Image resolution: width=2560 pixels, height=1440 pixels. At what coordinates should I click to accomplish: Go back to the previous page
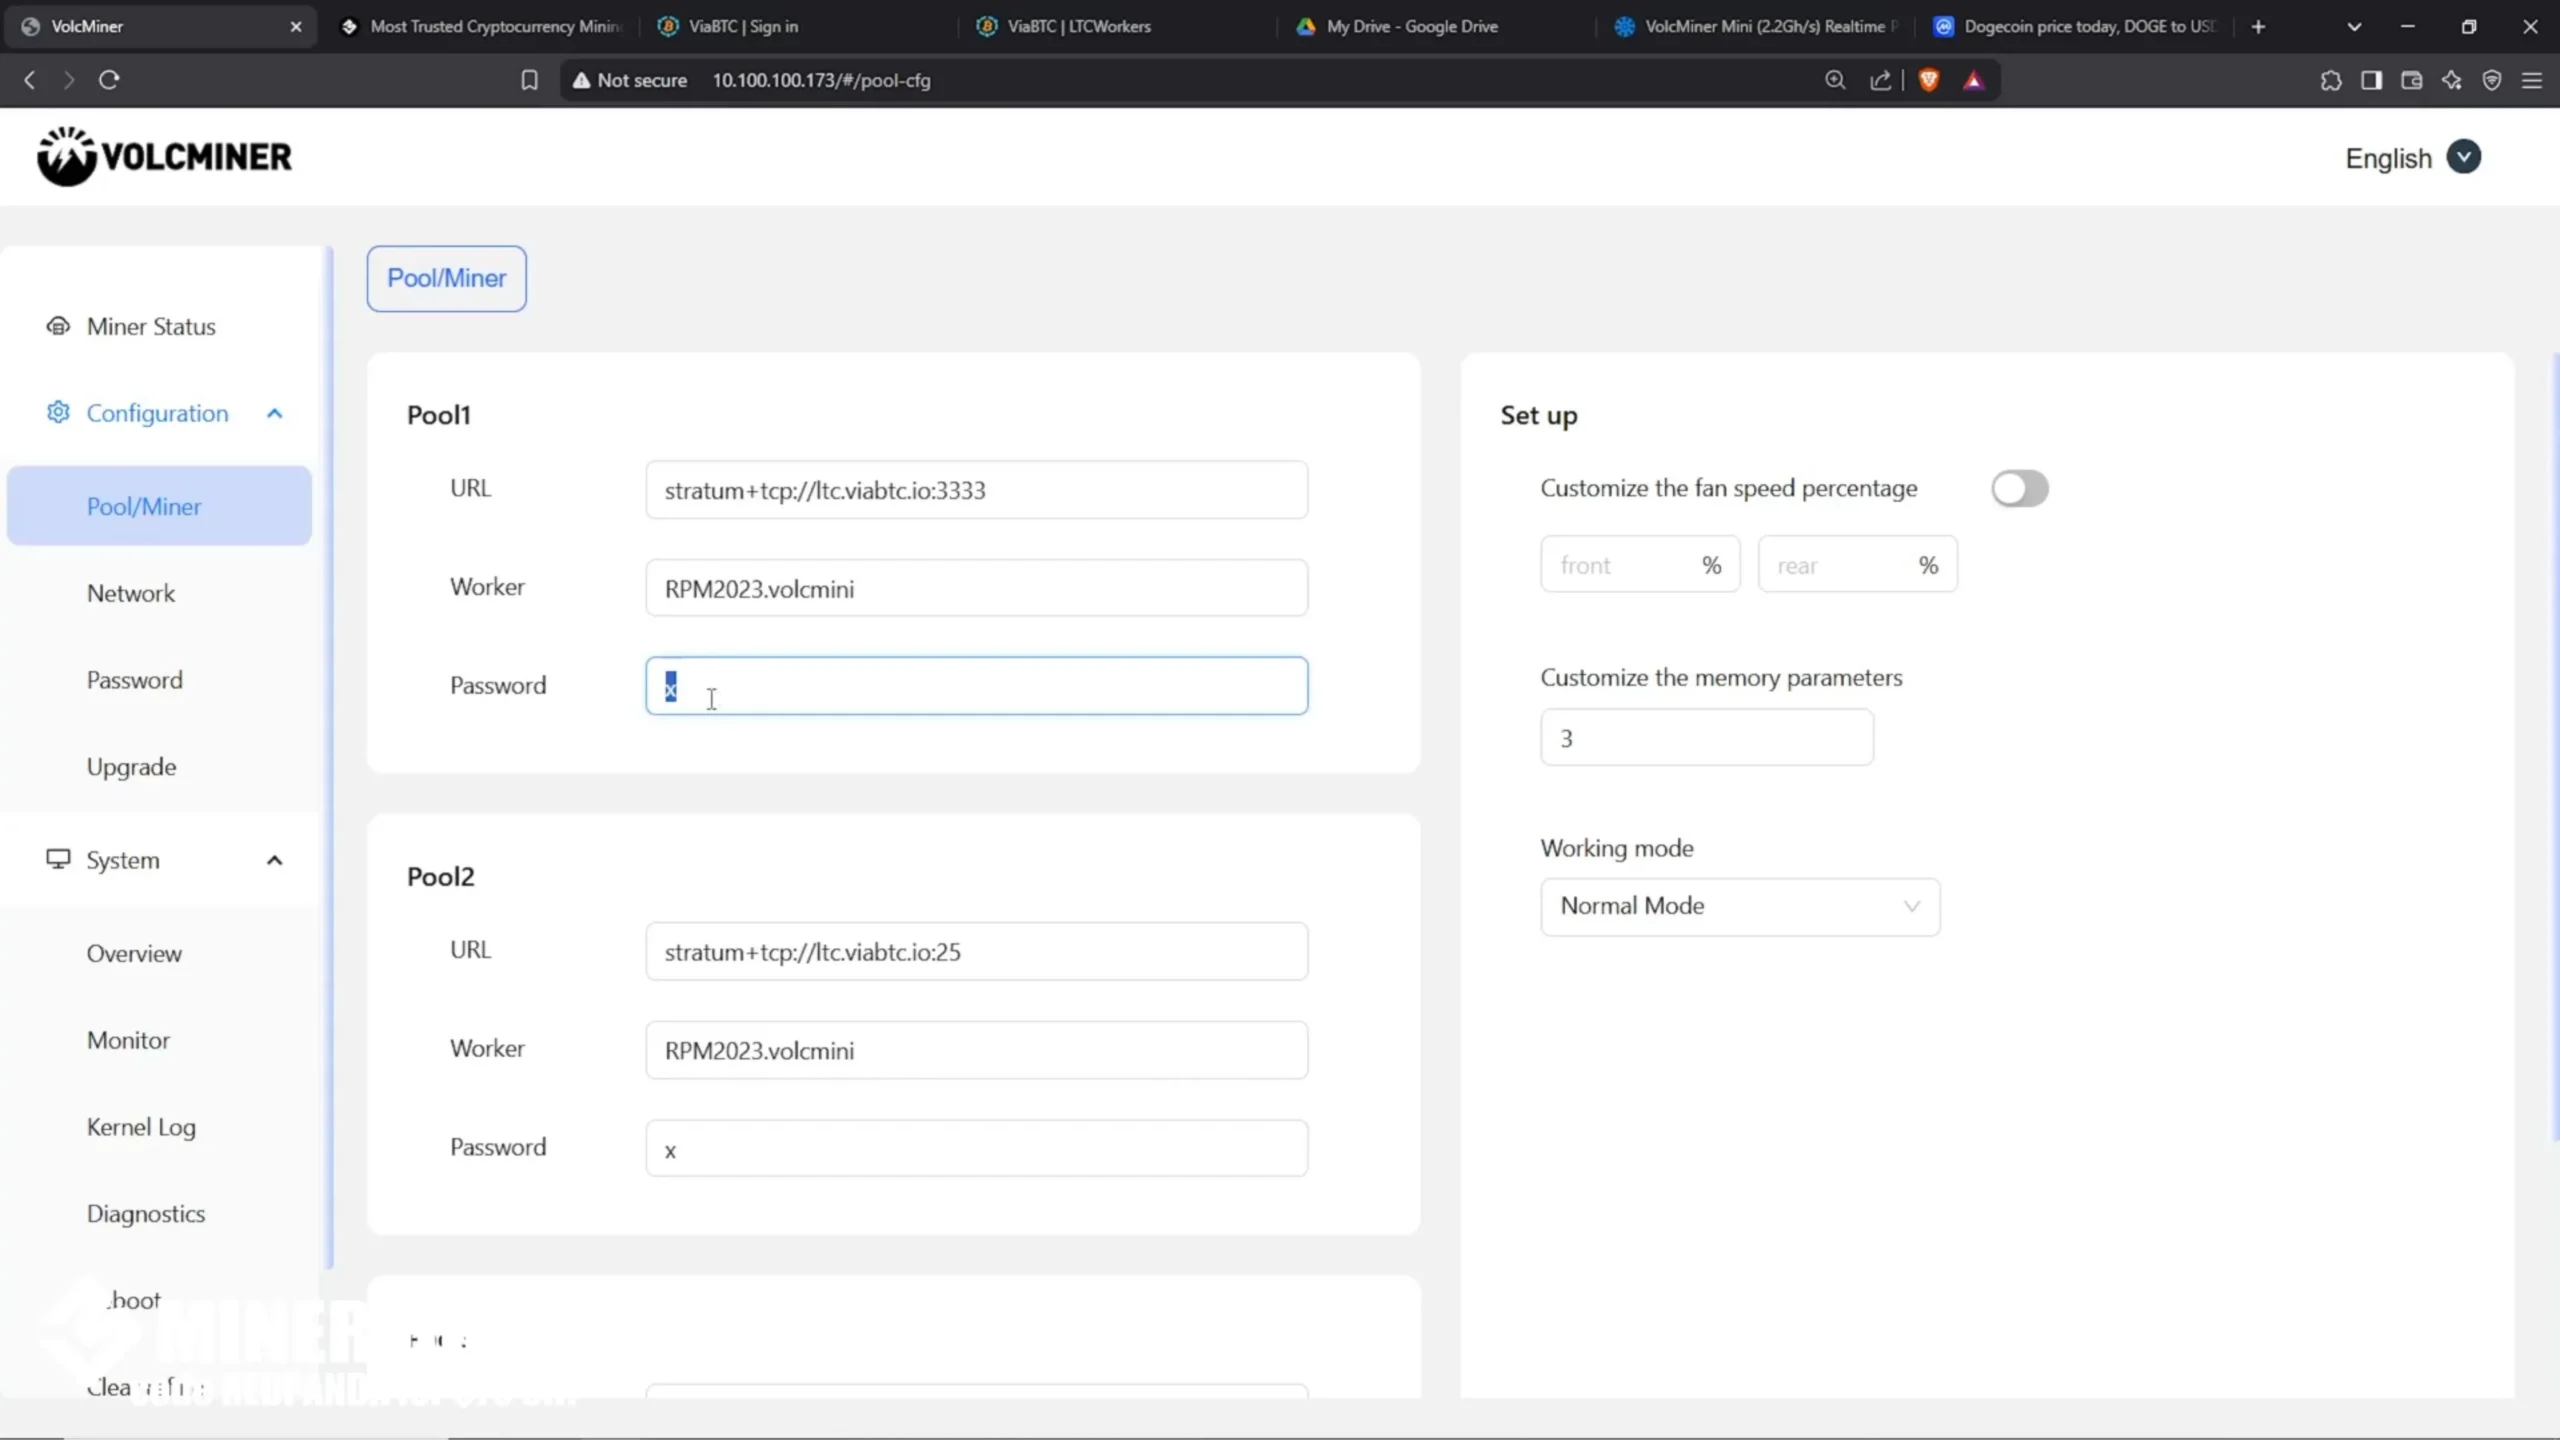click(30, 80)
